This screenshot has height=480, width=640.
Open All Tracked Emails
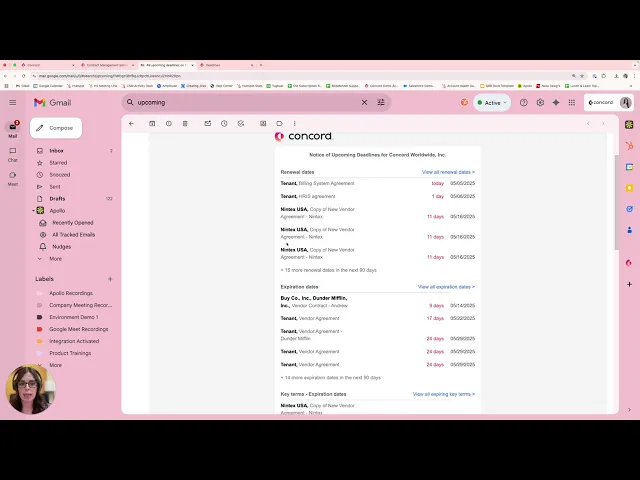click(x=73, y=235)
